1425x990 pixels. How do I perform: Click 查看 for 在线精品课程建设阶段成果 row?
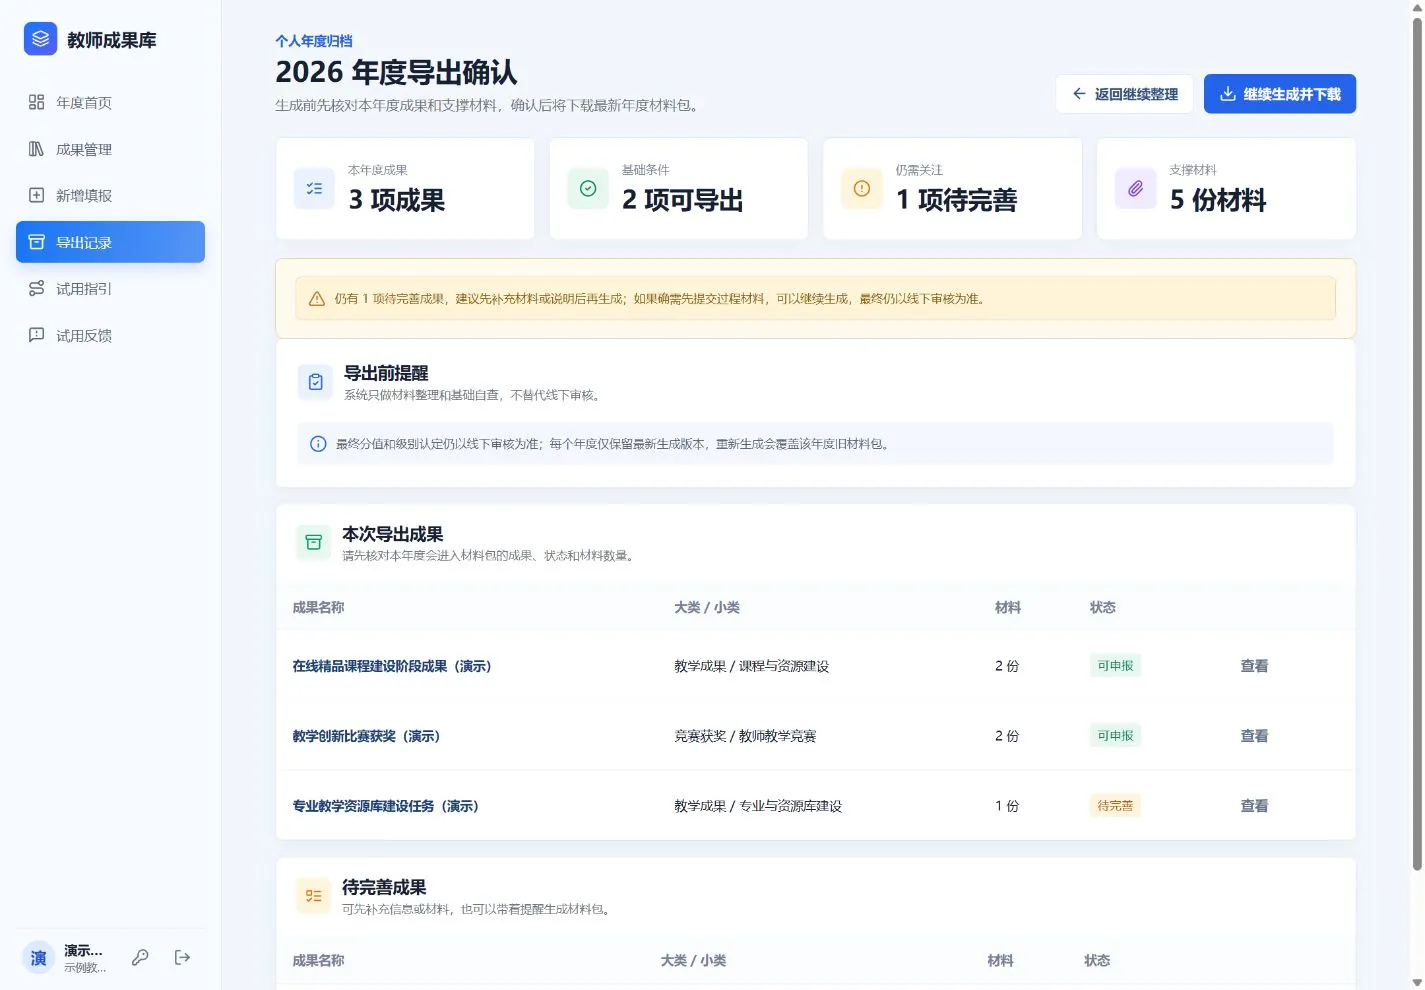[1254, 666]
